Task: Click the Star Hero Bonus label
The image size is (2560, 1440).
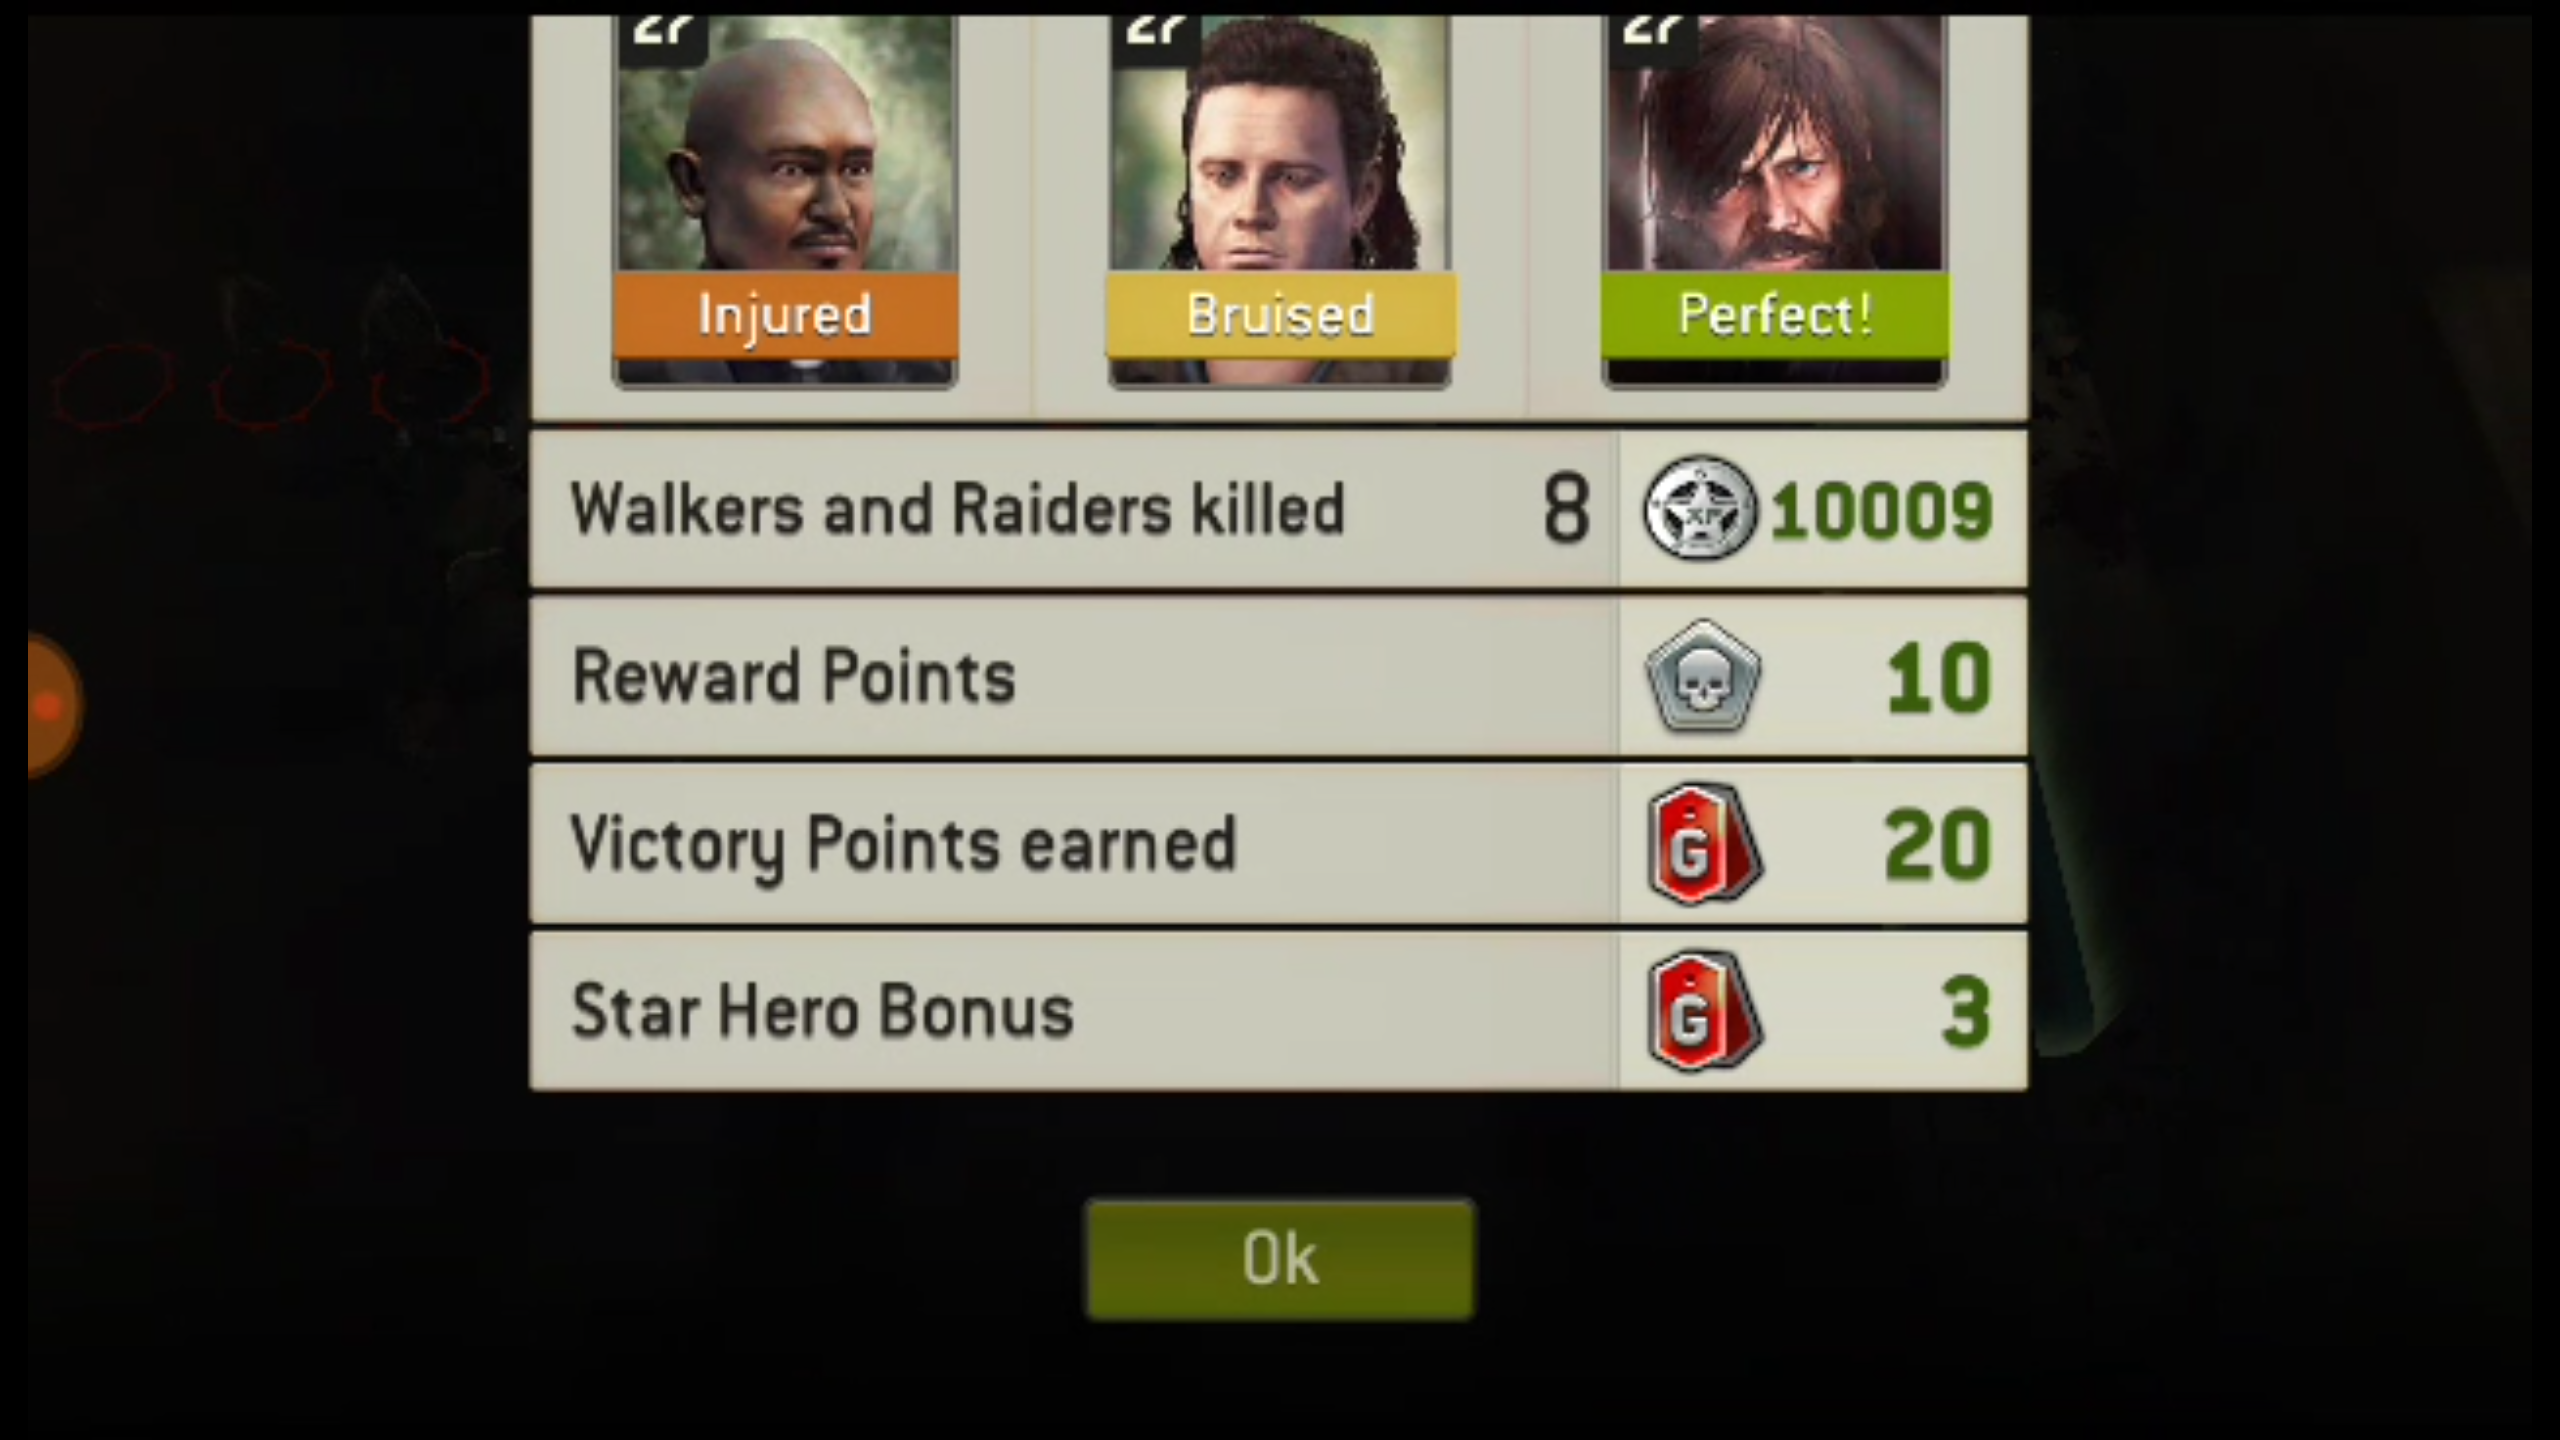Action: [822, 1011]
